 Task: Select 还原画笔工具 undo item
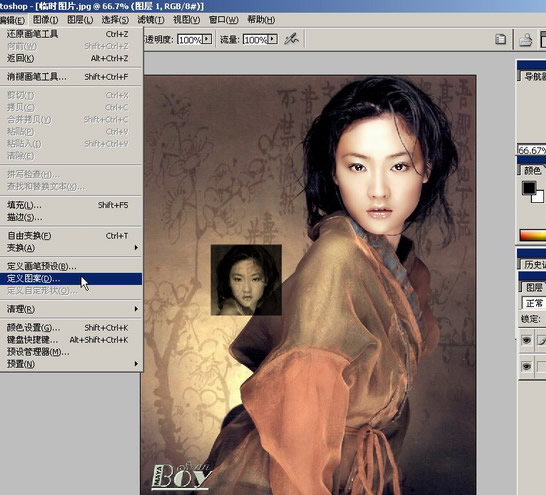[x=71, y=34]
